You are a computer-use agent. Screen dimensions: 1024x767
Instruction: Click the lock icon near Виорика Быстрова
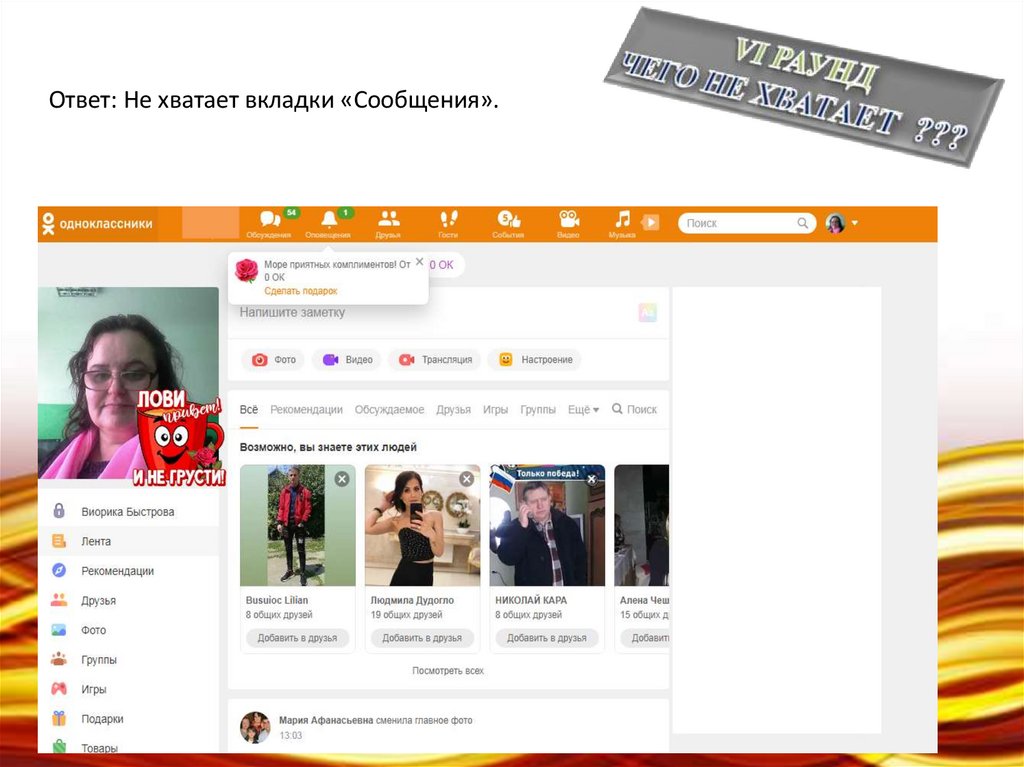coord(59,510)
